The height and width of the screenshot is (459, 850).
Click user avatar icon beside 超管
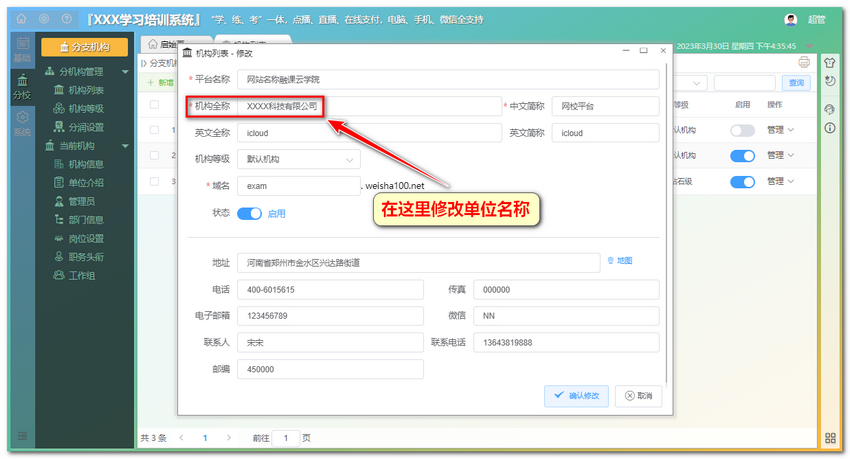click(x=791, y=20)
